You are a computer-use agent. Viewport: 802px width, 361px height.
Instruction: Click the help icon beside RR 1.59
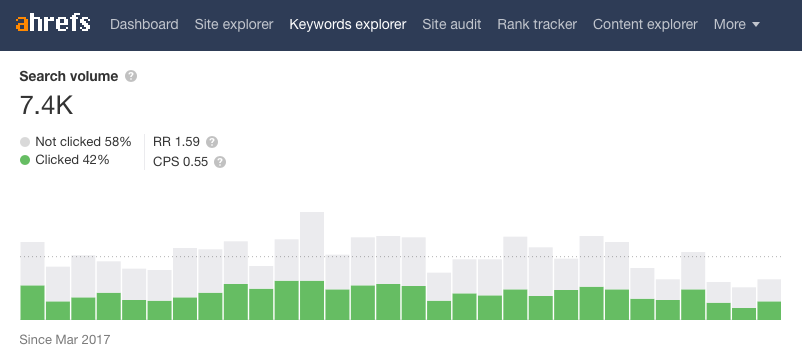(212, 142)
